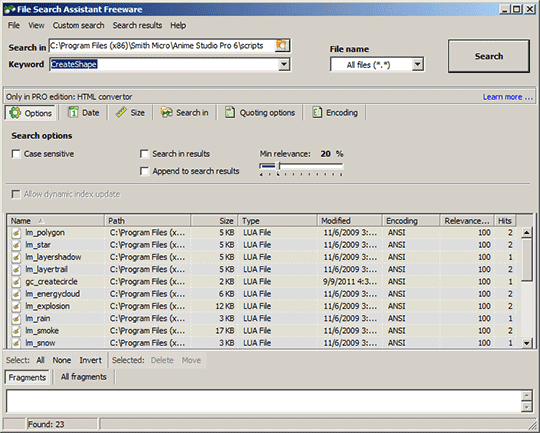
Task: Sort results by Encoding column header
Action: [411, 221]
